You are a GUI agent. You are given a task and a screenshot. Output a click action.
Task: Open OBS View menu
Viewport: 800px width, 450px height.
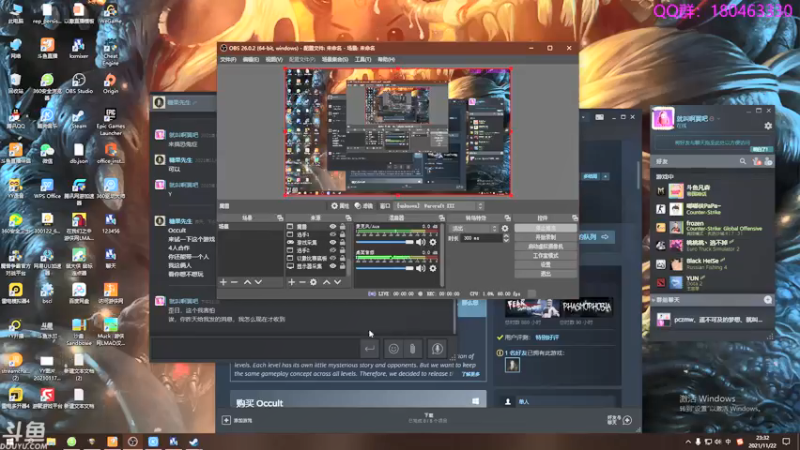click(273, 60)
